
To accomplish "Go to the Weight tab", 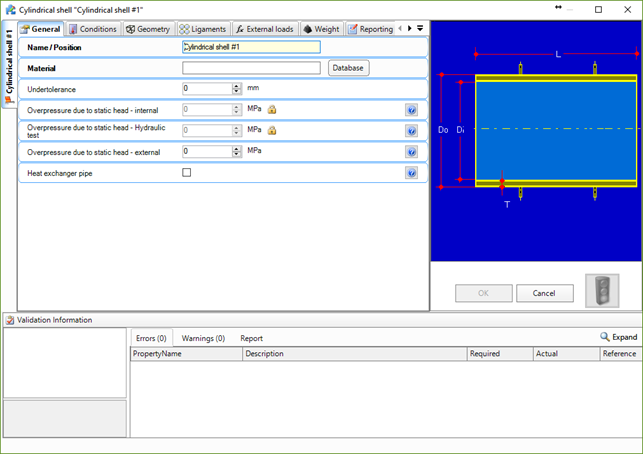I will point(322,29).
